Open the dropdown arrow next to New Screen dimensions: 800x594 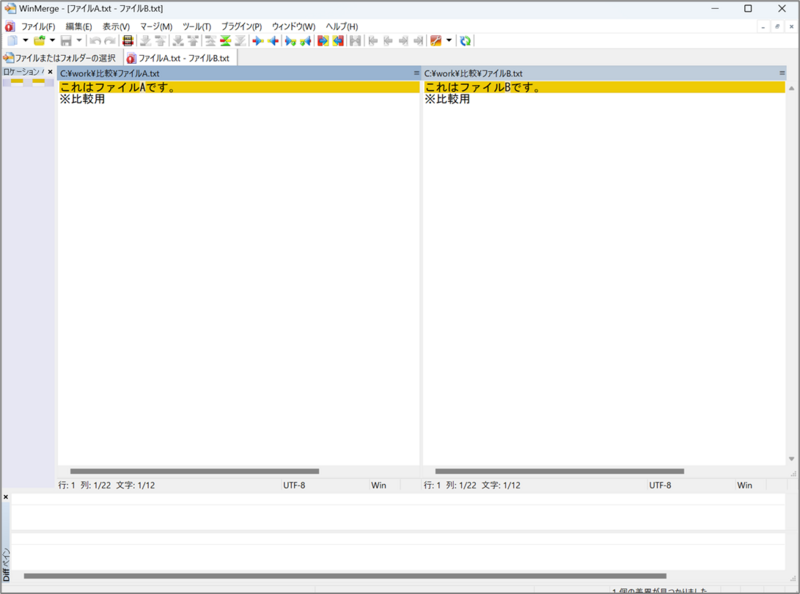pos(26,40)
